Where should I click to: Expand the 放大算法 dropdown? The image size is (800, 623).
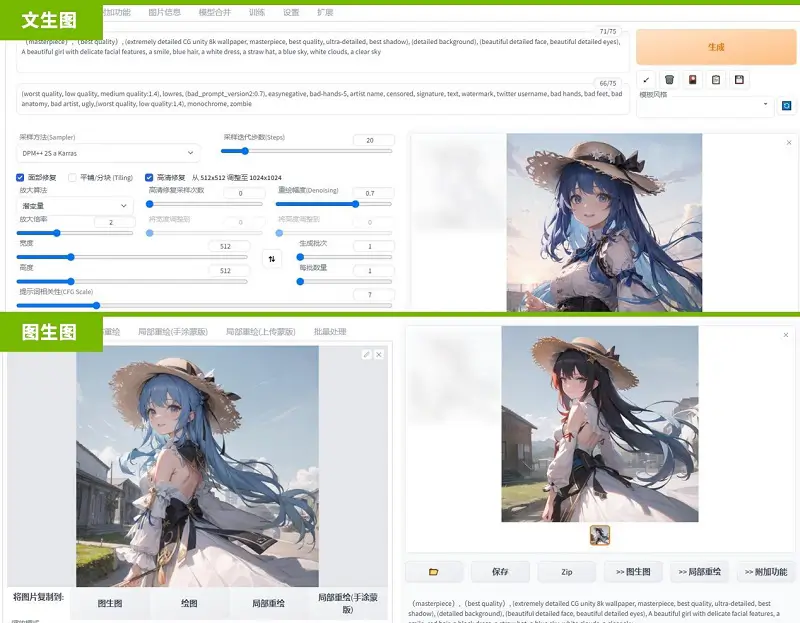(74, 205)
